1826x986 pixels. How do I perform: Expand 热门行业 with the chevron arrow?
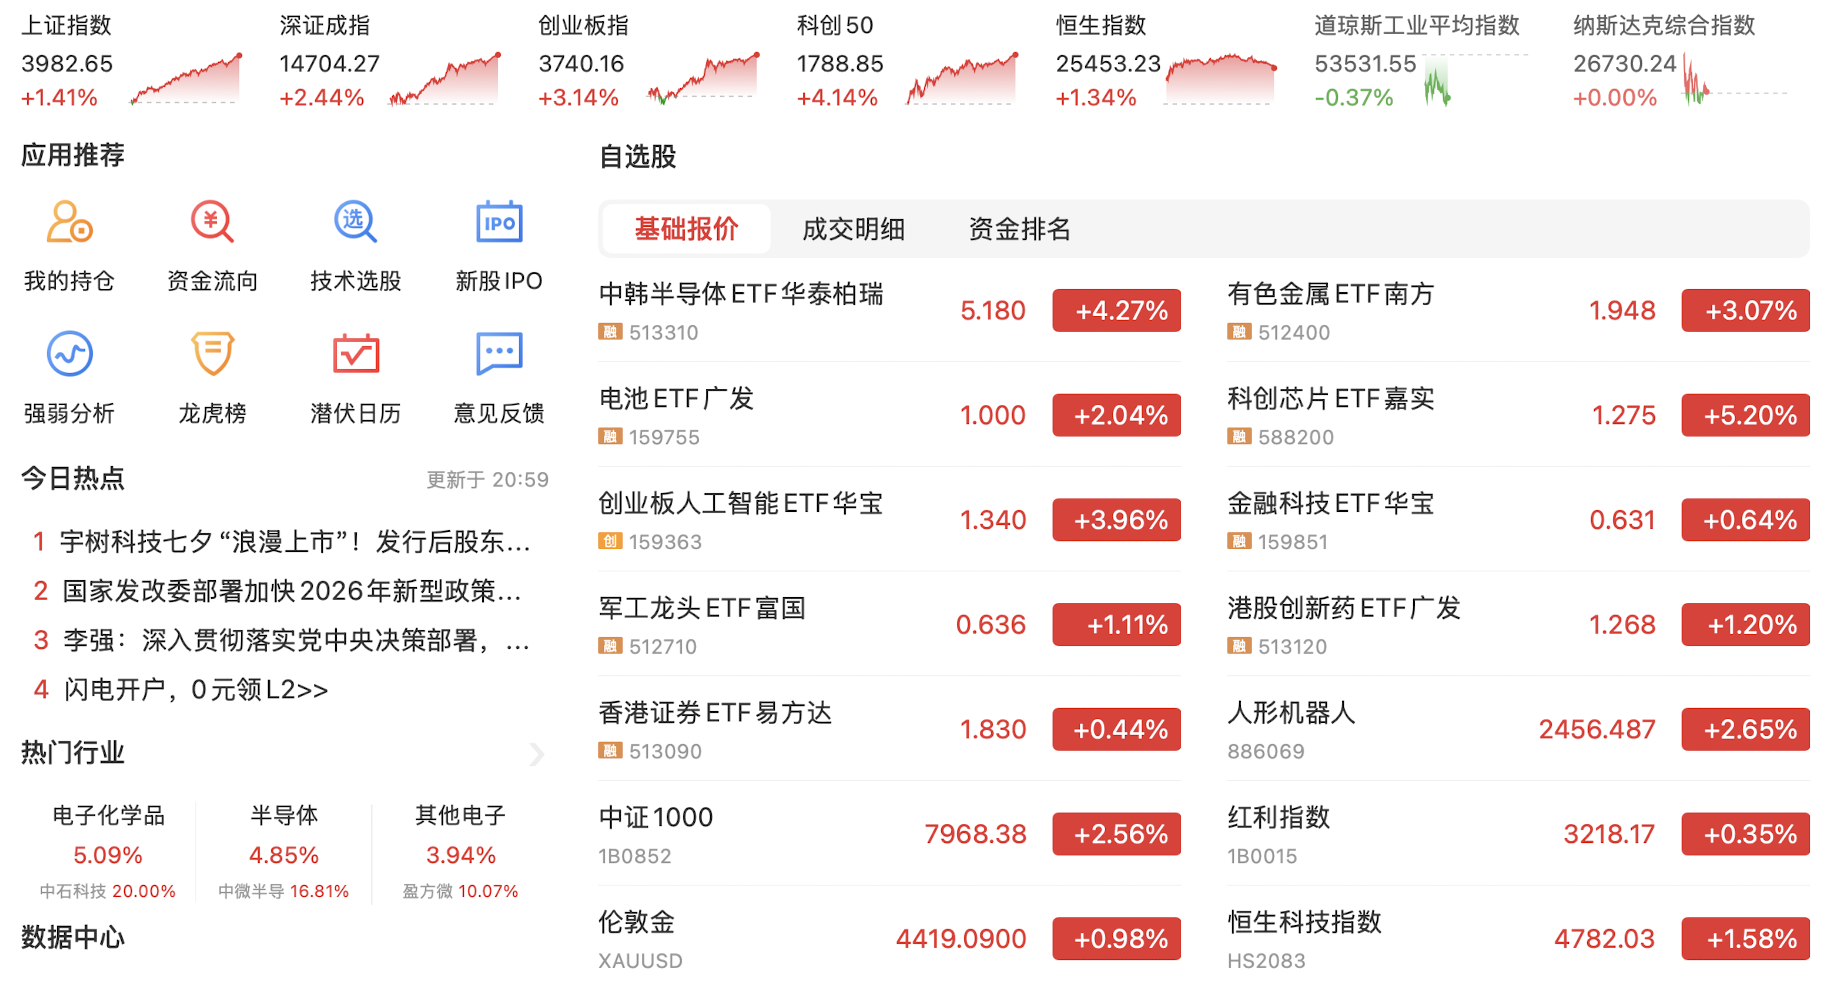[x=537, y=754]
